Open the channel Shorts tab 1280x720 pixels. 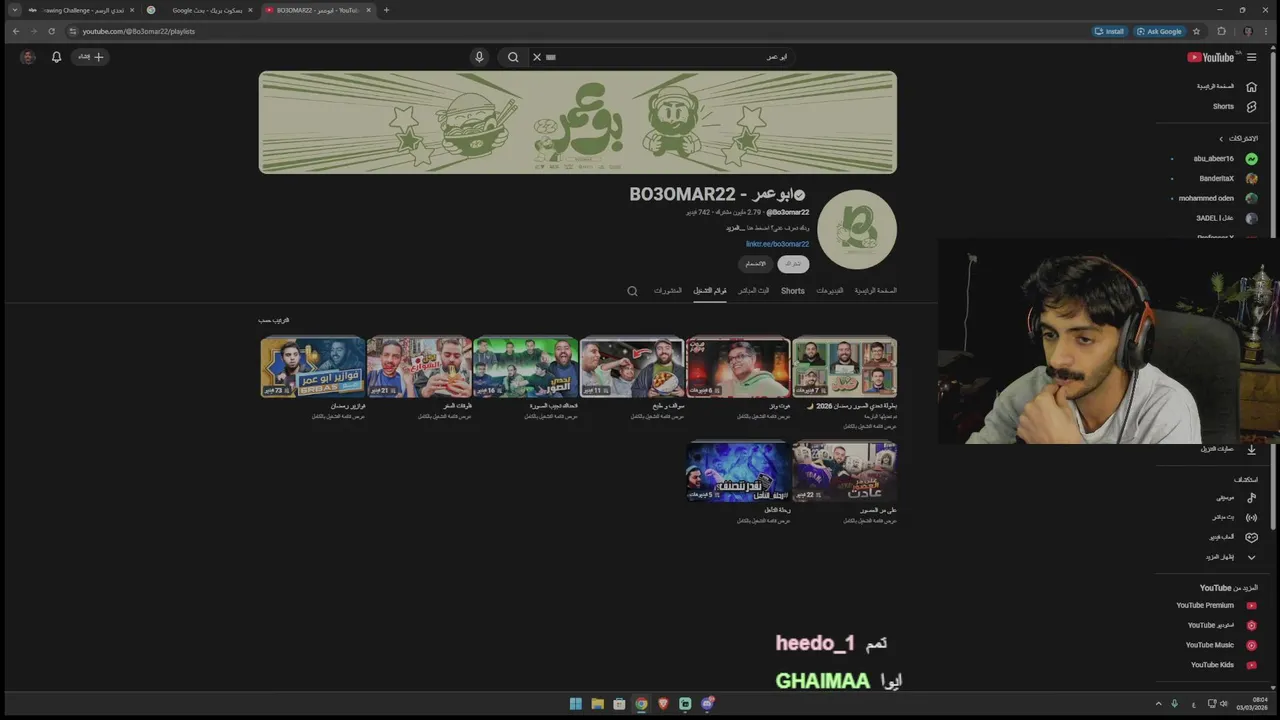coord(793,291)
